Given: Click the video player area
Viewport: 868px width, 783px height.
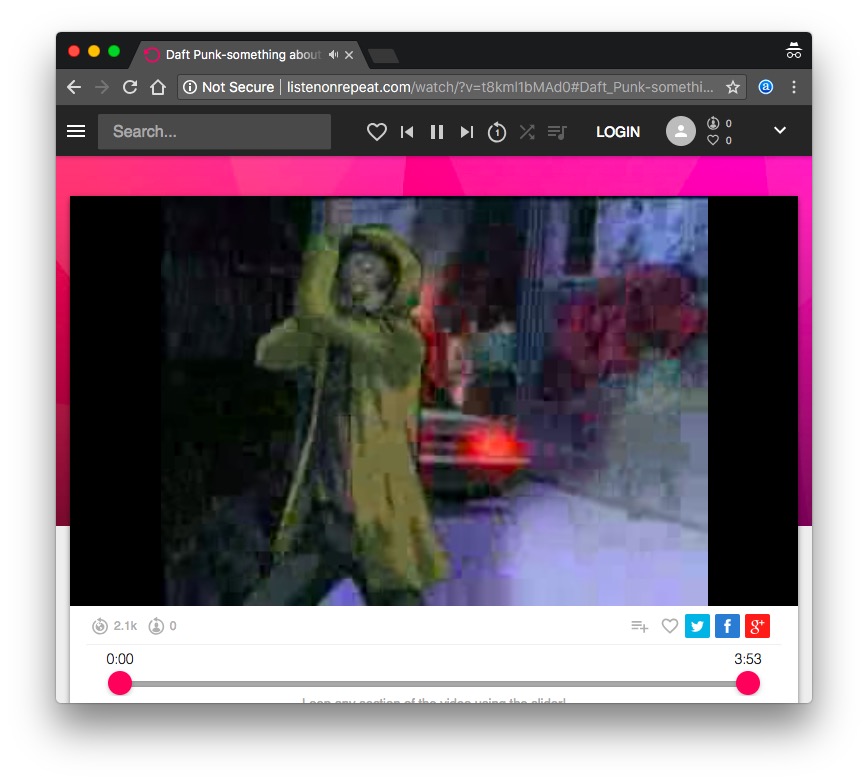Looking at the screenshot, I should [433, 400].
